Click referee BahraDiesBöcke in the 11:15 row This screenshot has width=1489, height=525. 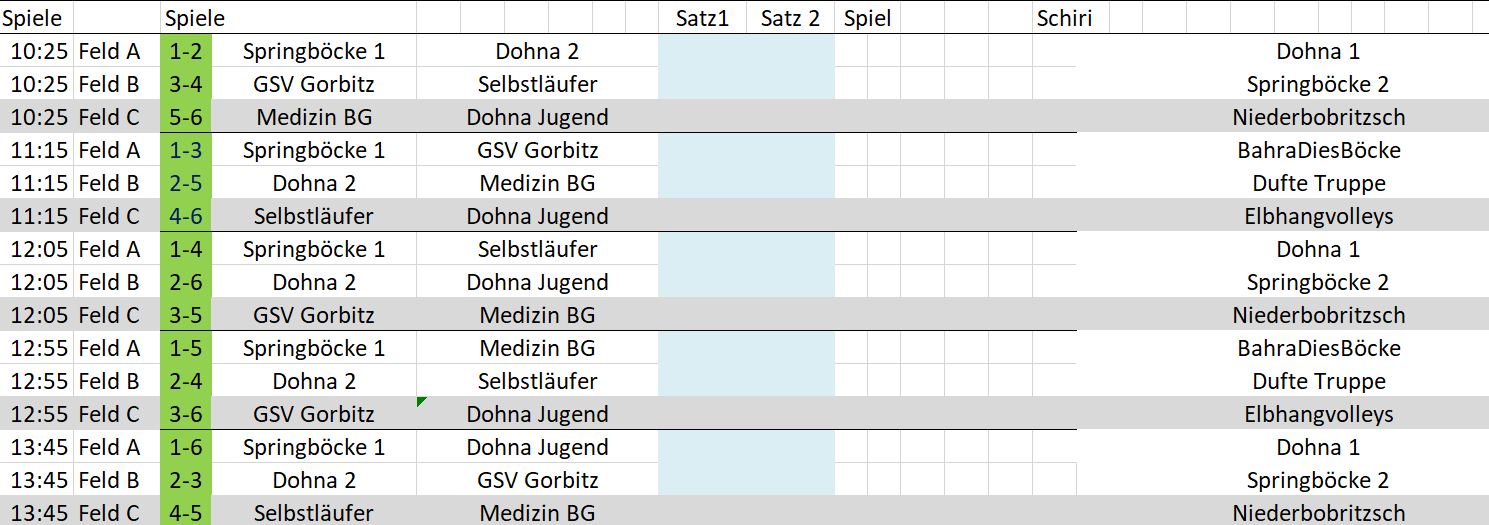click(1318, 150)
